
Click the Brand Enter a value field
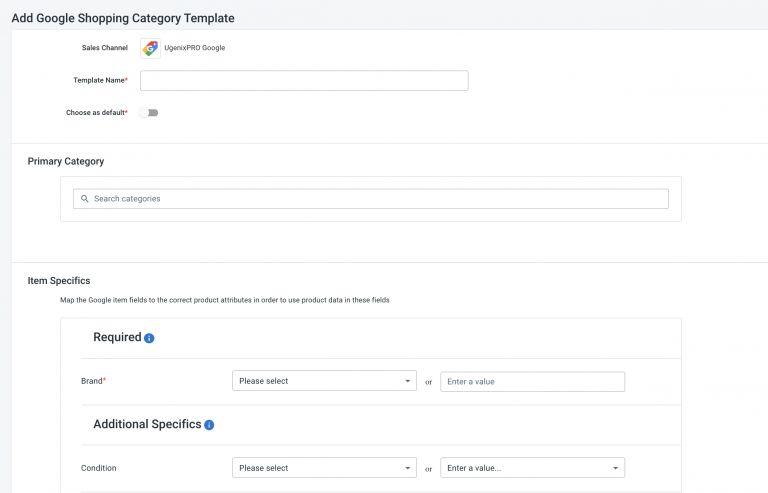point(532,381)
